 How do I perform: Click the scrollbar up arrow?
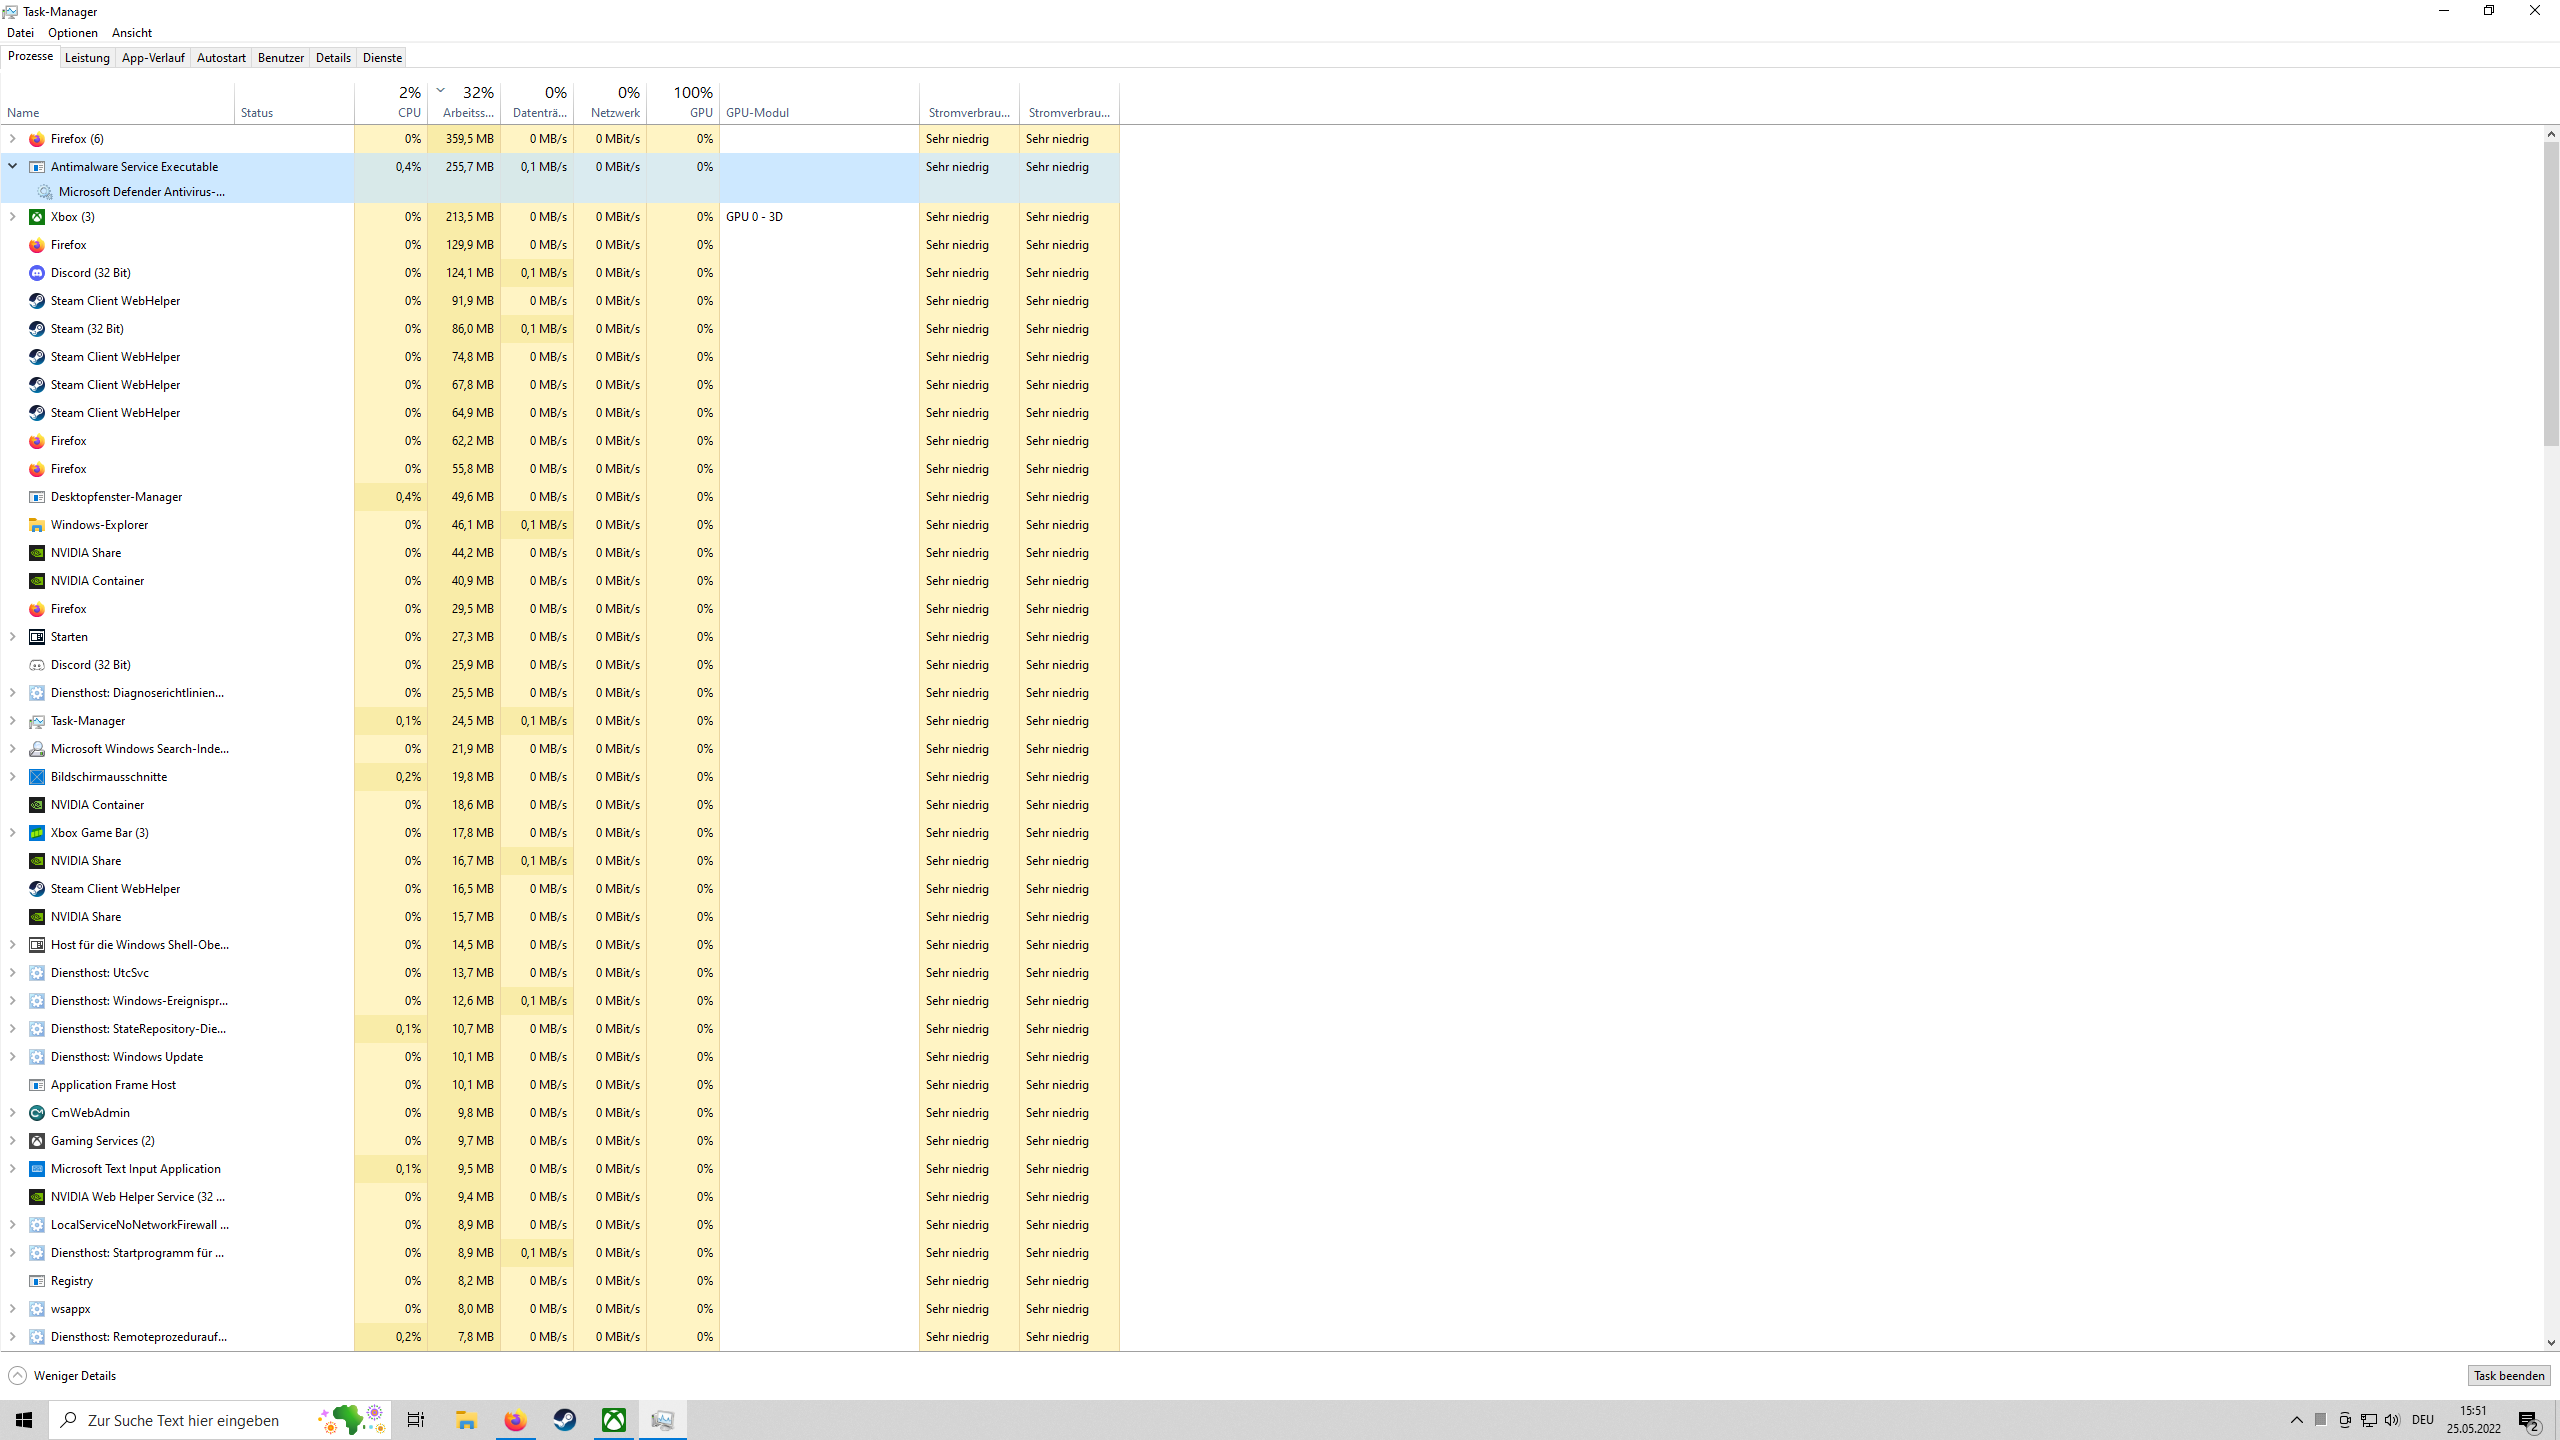coord(2551,134)
